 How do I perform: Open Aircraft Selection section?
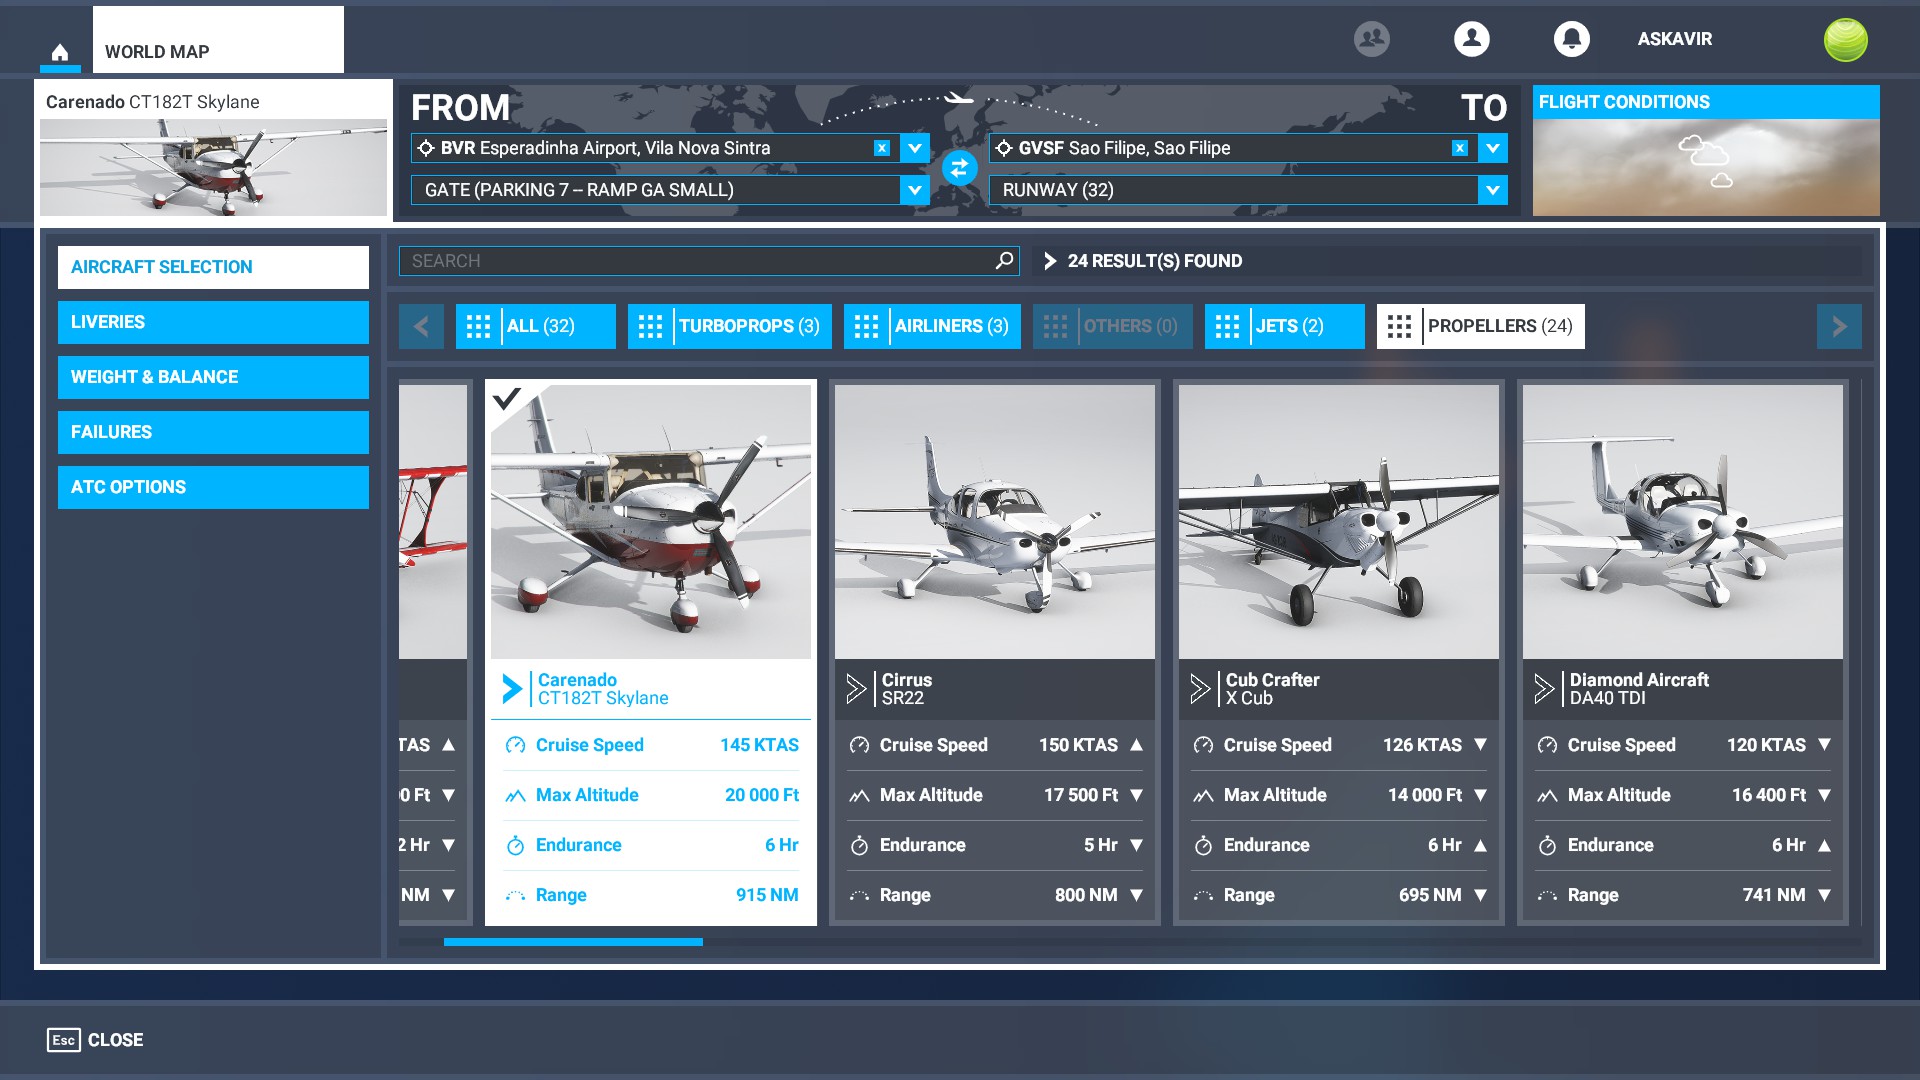click(213, 267)
